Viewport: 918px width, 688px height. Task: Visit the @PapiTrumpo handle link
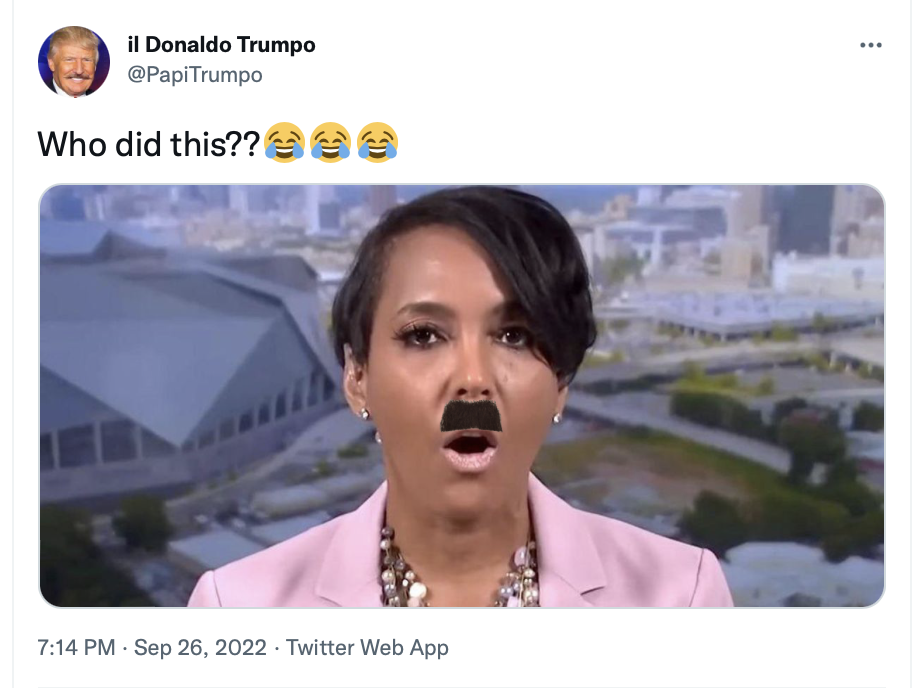195,75
